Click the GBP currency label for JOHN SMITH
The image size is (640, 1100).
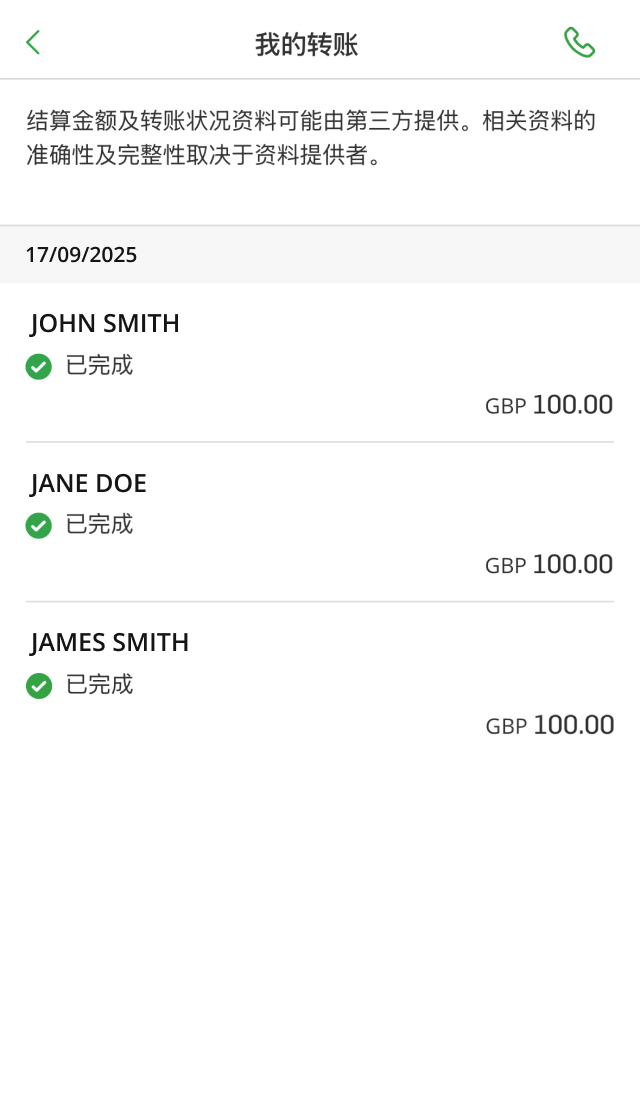(x=505, y=407)
